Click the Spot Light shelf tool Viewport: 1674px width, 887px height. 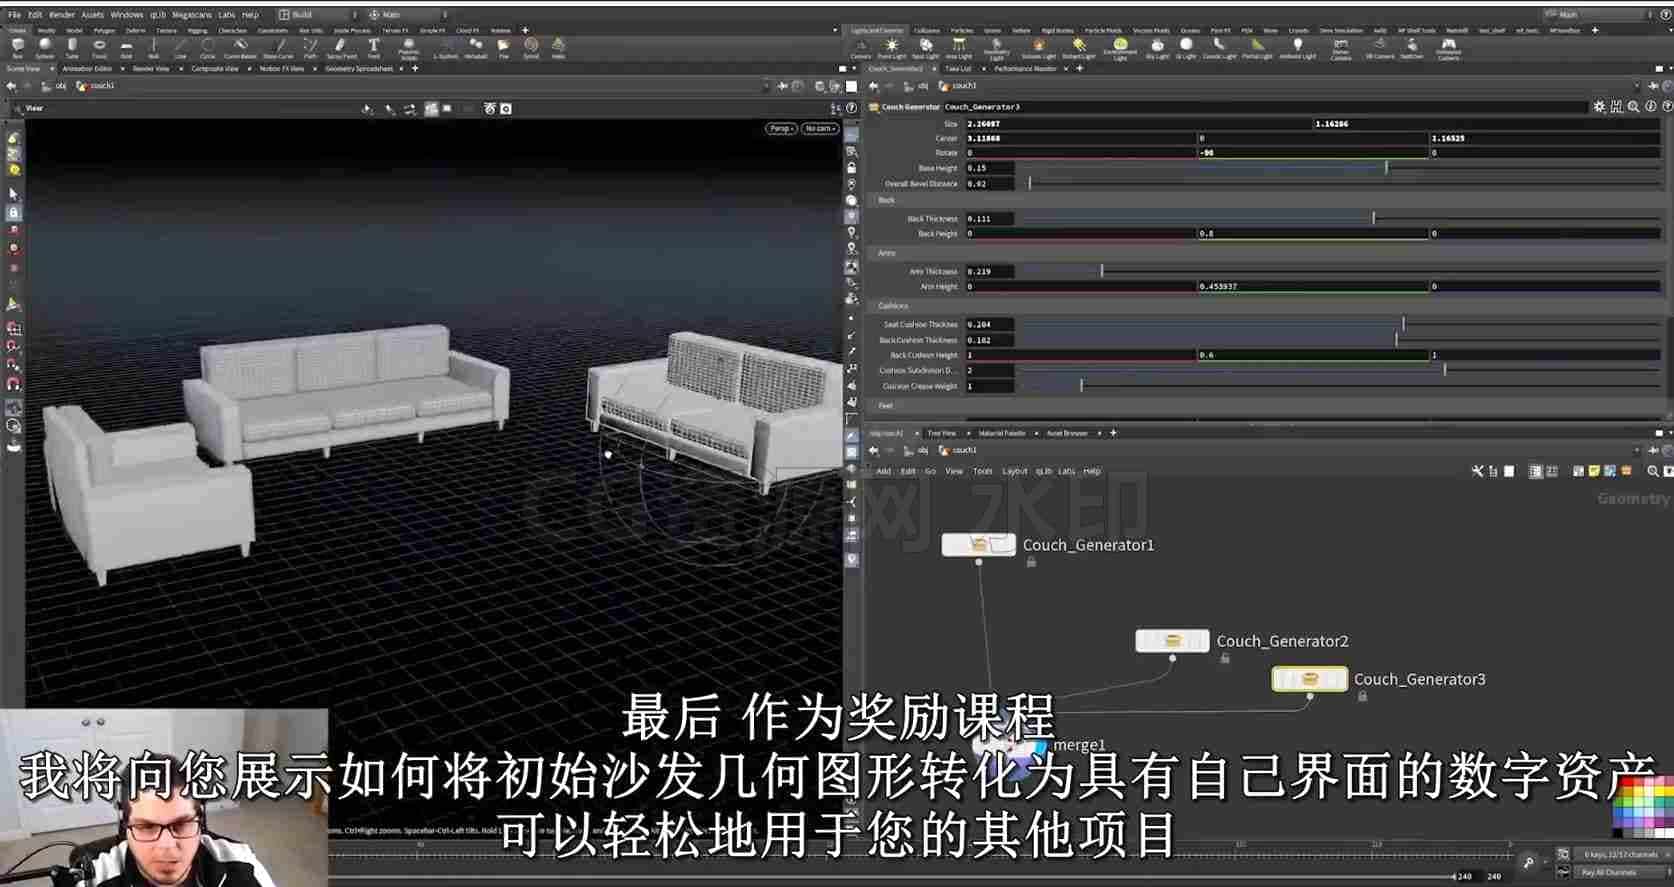tap(926, 47)
